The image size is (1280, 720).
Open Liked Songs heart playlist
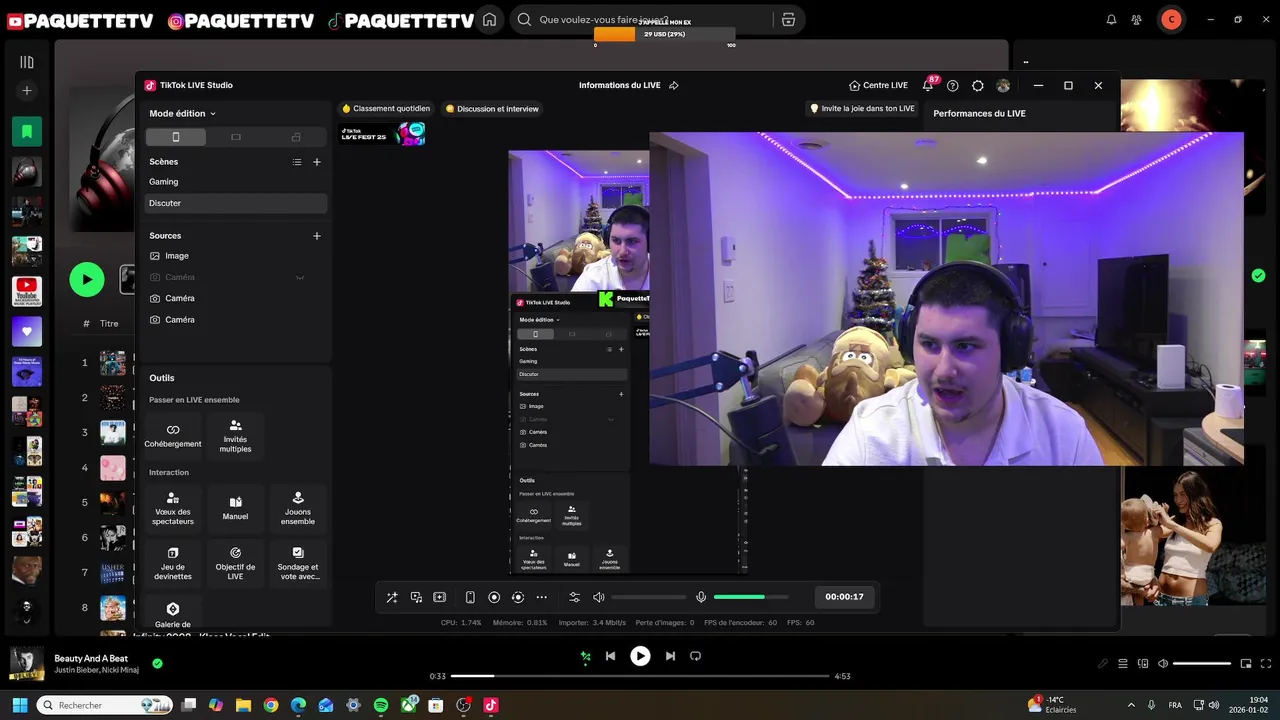27,331
